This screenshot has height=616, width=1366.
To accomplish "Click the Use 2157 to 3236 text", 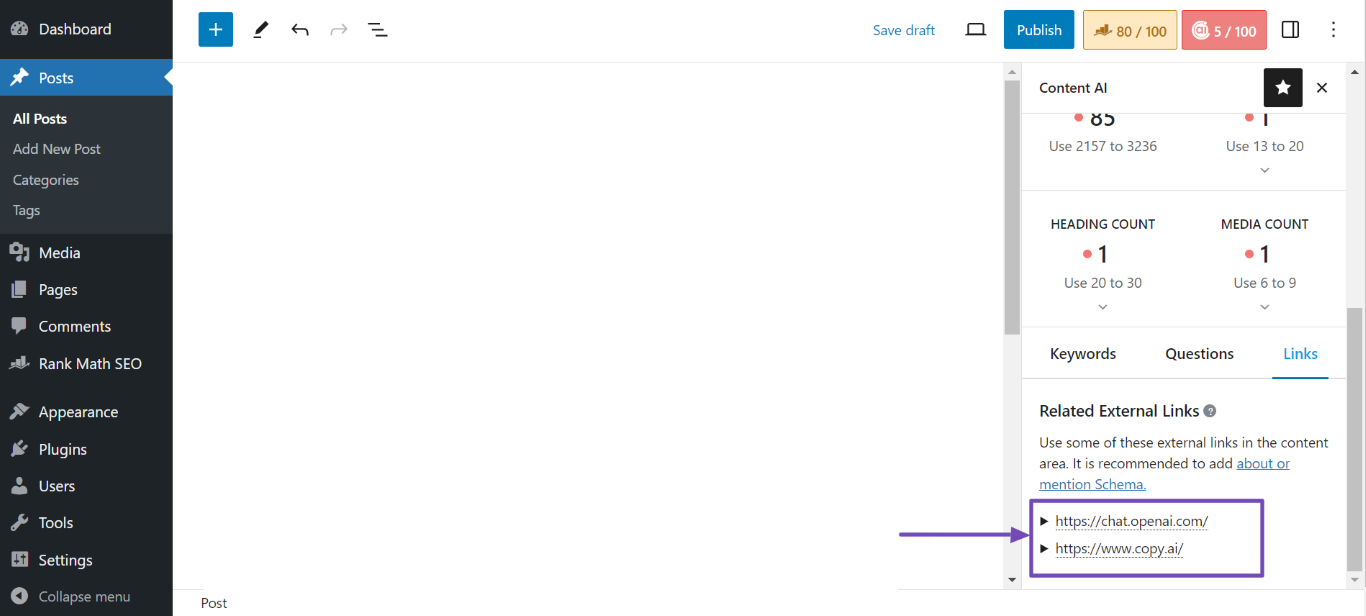I will 1103,146.
